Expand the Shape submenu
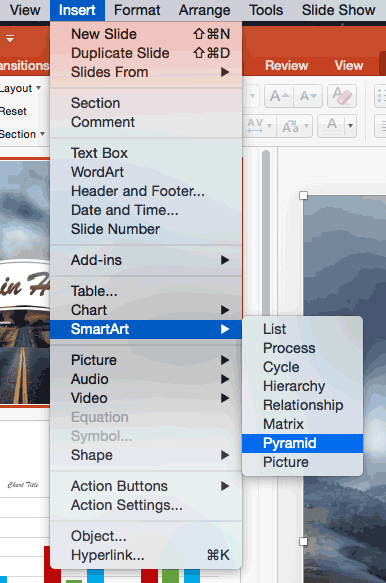386x583 pixels. 146,455
